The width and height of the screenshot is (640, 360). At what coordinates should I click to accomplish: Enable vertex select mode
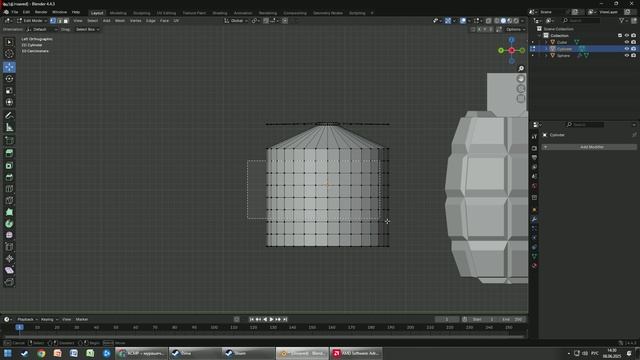pyautogui.click(x=53, y=20)
